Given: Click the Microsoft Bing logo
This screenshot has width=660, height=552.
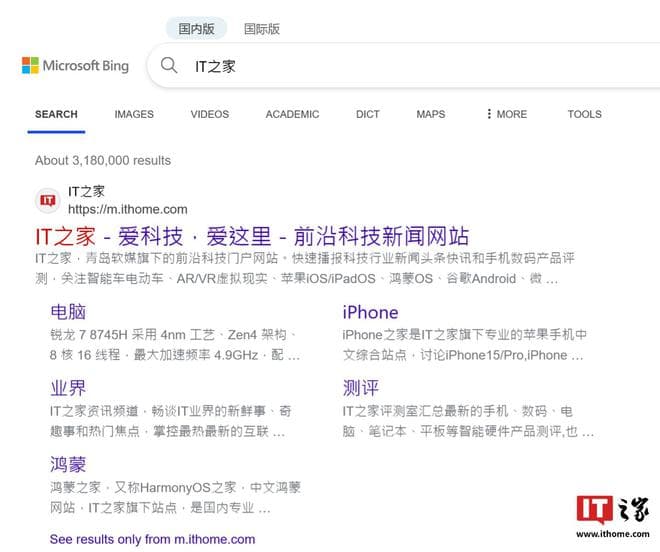Looking at the screenshot, I should tap(76, 66).
